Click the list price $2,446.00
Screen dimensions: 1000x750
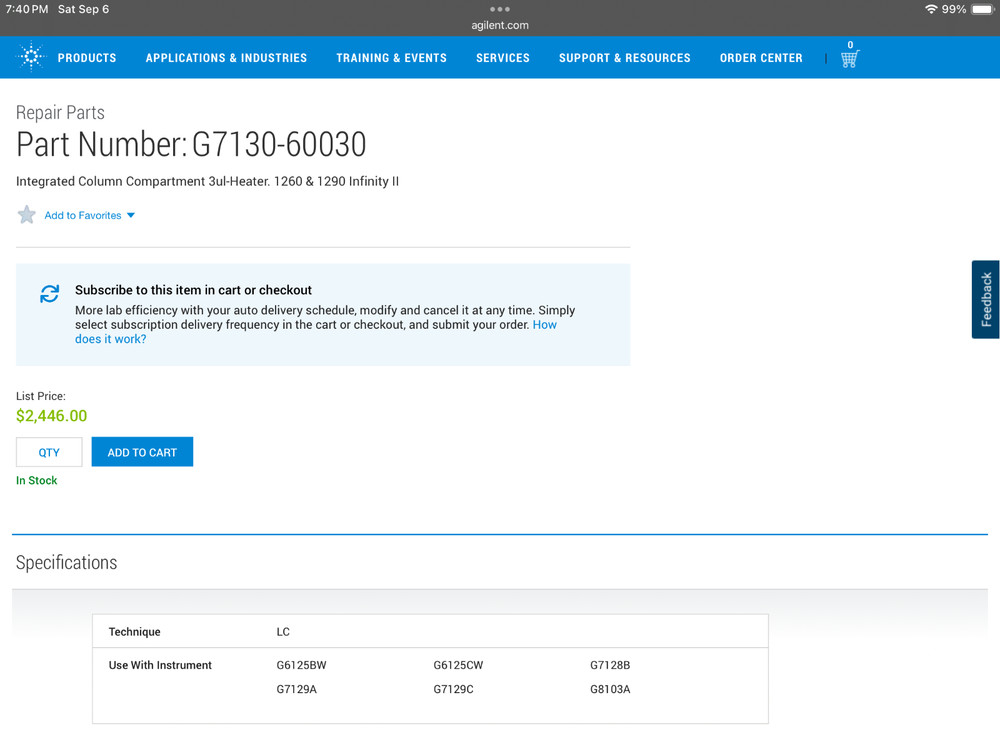click(52, 416)
